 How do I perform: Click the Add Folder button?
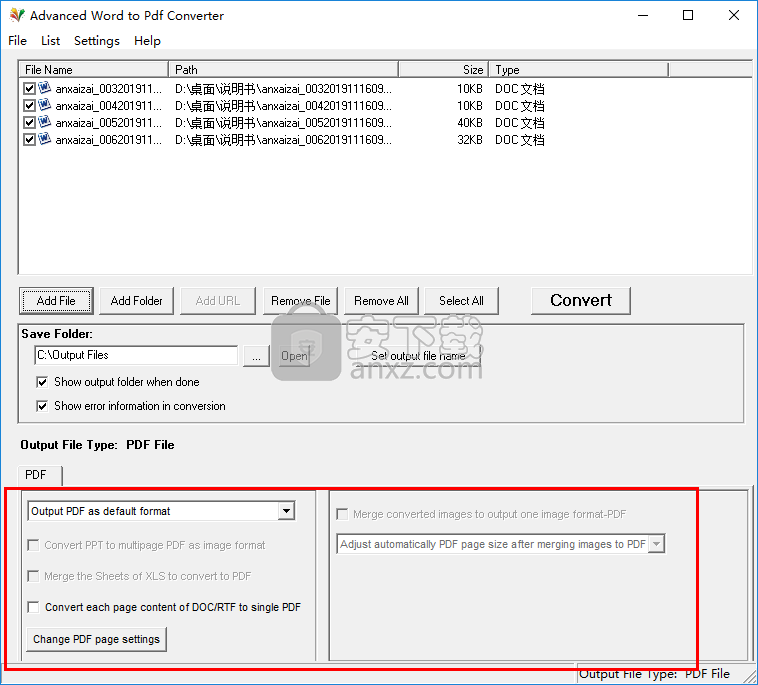click(136, 301)
